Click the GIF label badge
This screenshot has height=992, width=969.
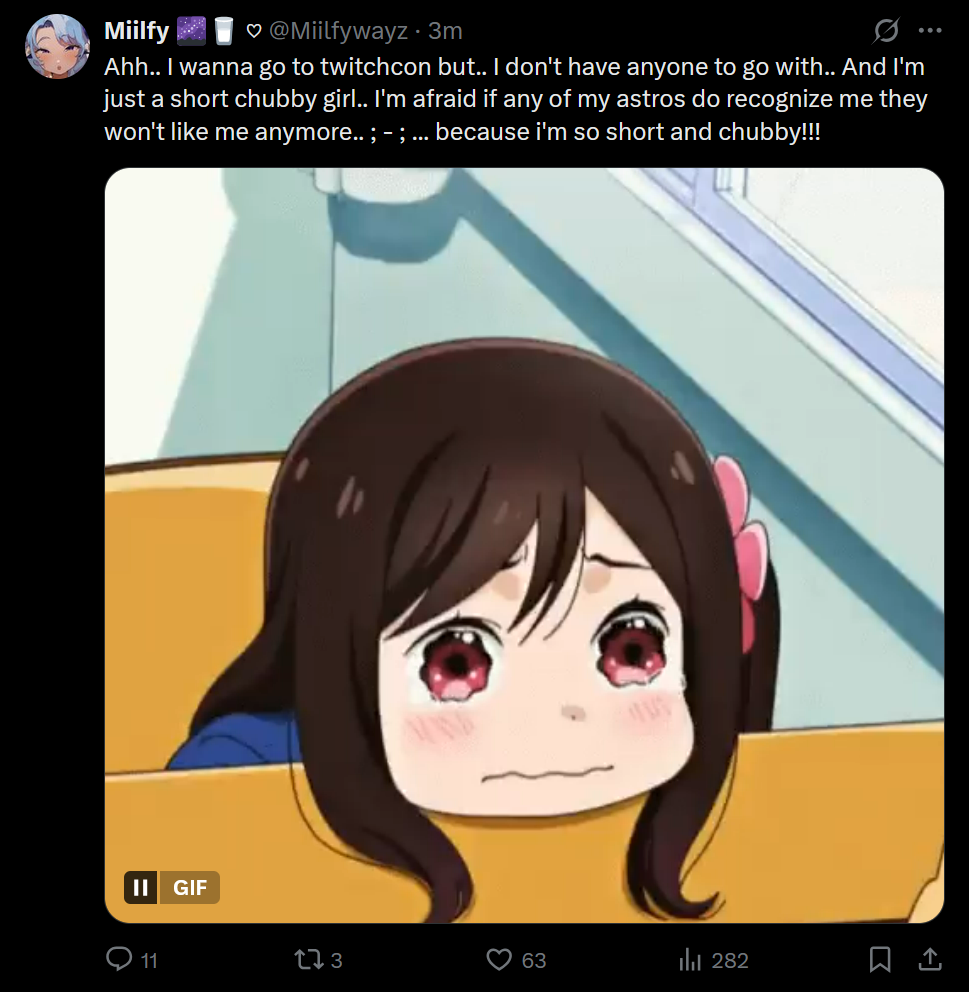pyautogui.click(x=189, y=887)
